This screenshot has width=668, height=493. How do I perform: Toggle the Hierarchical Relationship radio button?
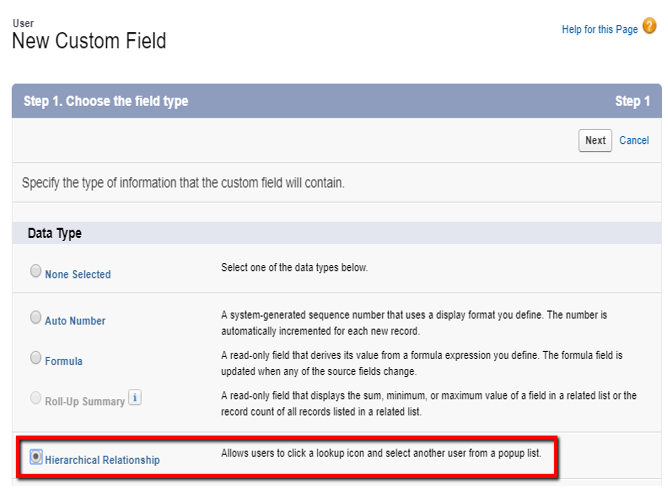[36, 457]
